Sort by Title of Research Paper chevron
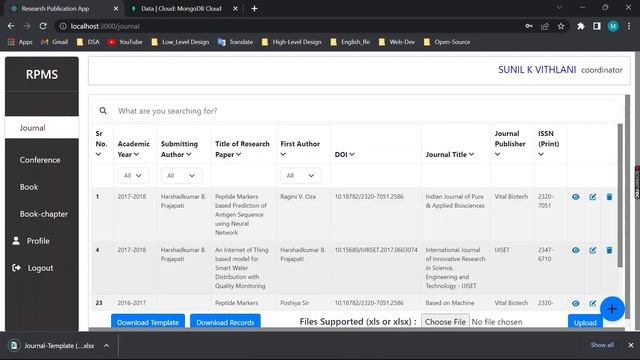Image resolution: width=640 pixels, height=360 pixels. tap(238, 154)
